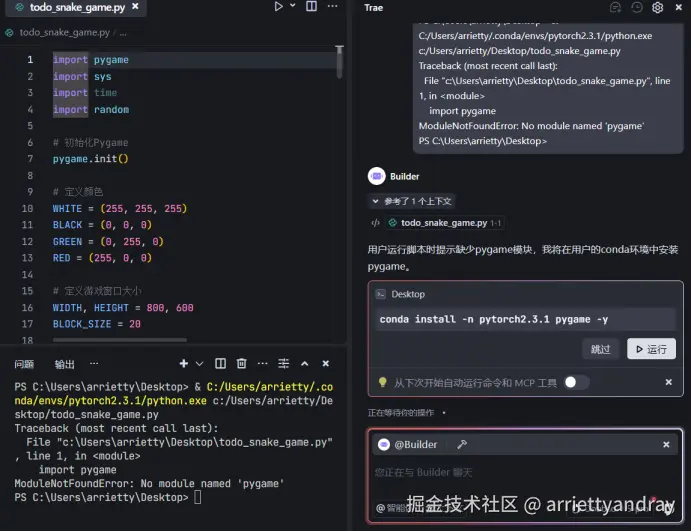Click the Builder avatar icon
Image resolution: width=692 pixels, height=532 pixels.
(x=376, y=176)
